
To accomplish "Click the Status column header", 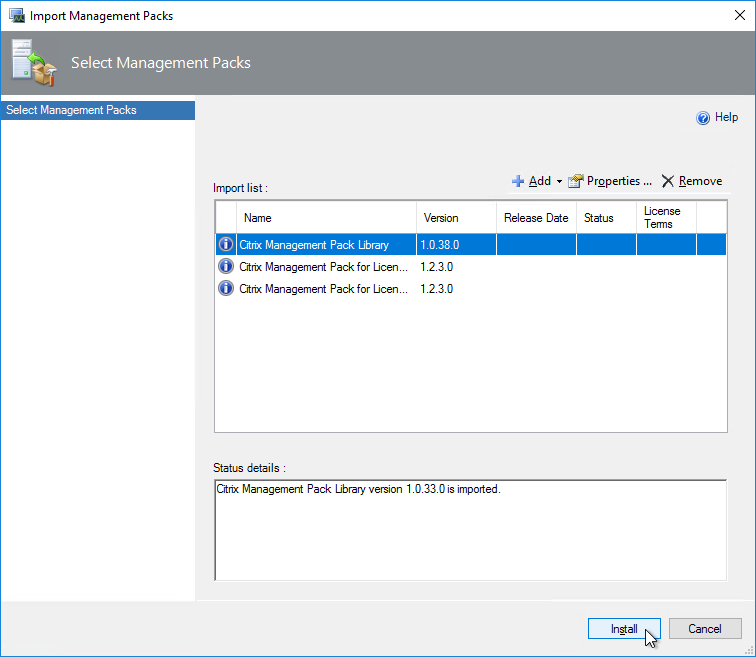I will click(606, 218).
